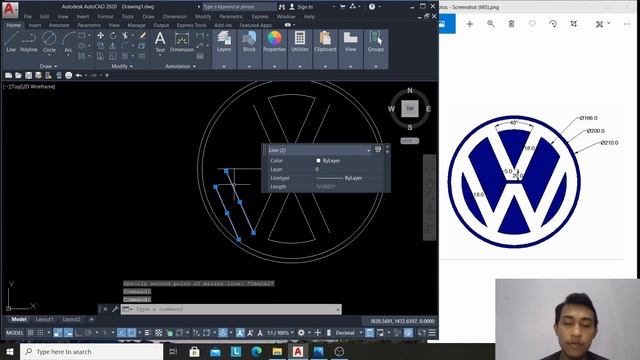Toggle ortho mode in status bar

(78, 333)
